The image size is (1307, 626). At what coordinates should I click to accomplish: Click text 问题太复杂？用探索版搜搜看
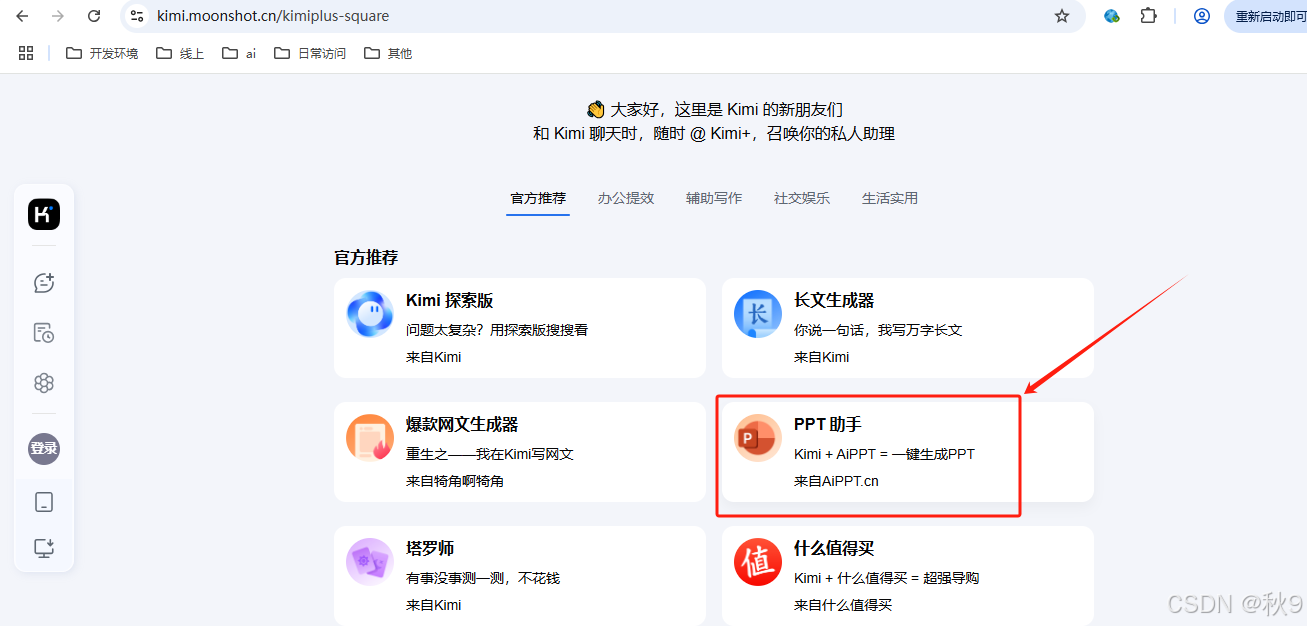(497, 330)
